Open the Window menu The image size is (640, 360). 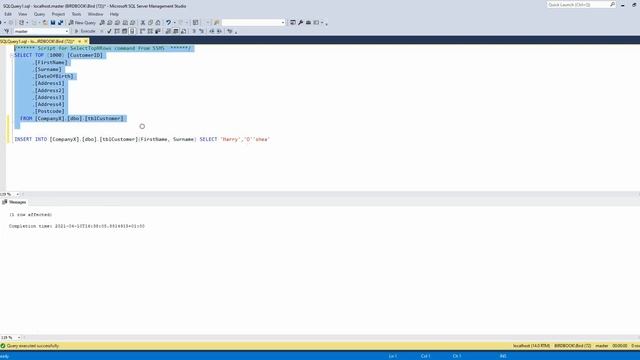(x=95, y=14)
